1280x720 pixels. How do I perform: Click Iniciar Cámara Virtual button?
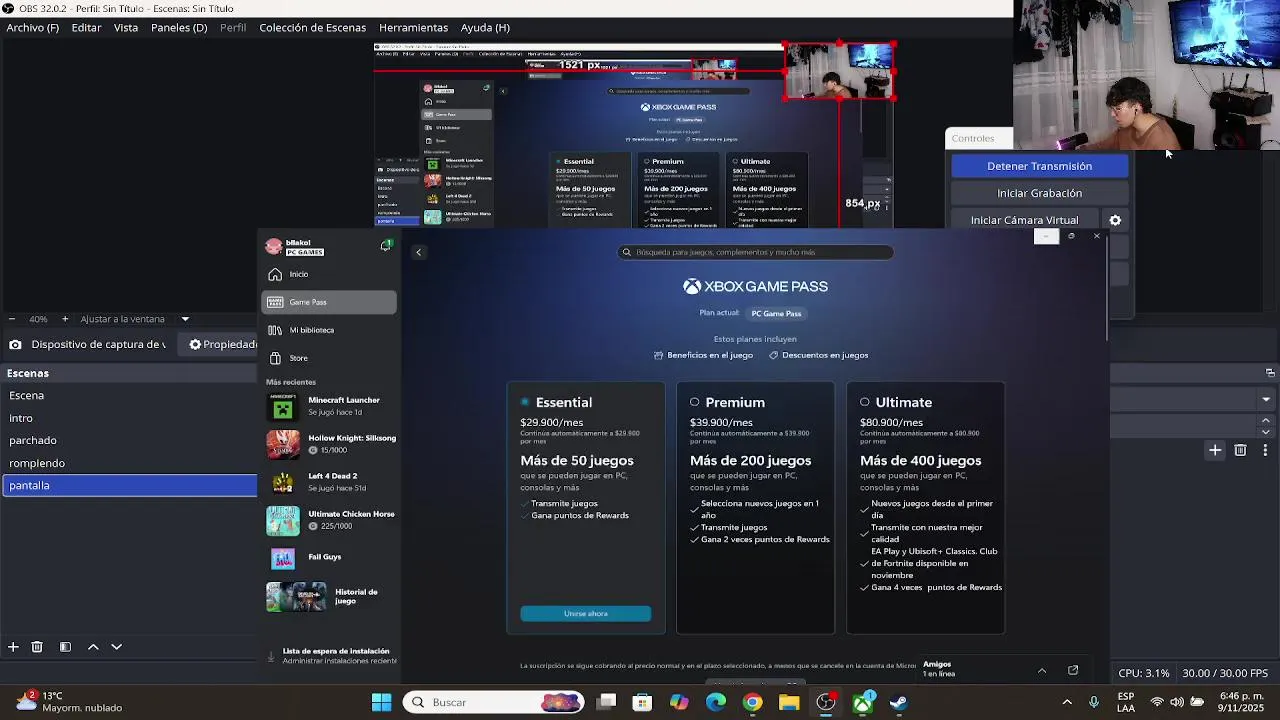click(1024, 220)
